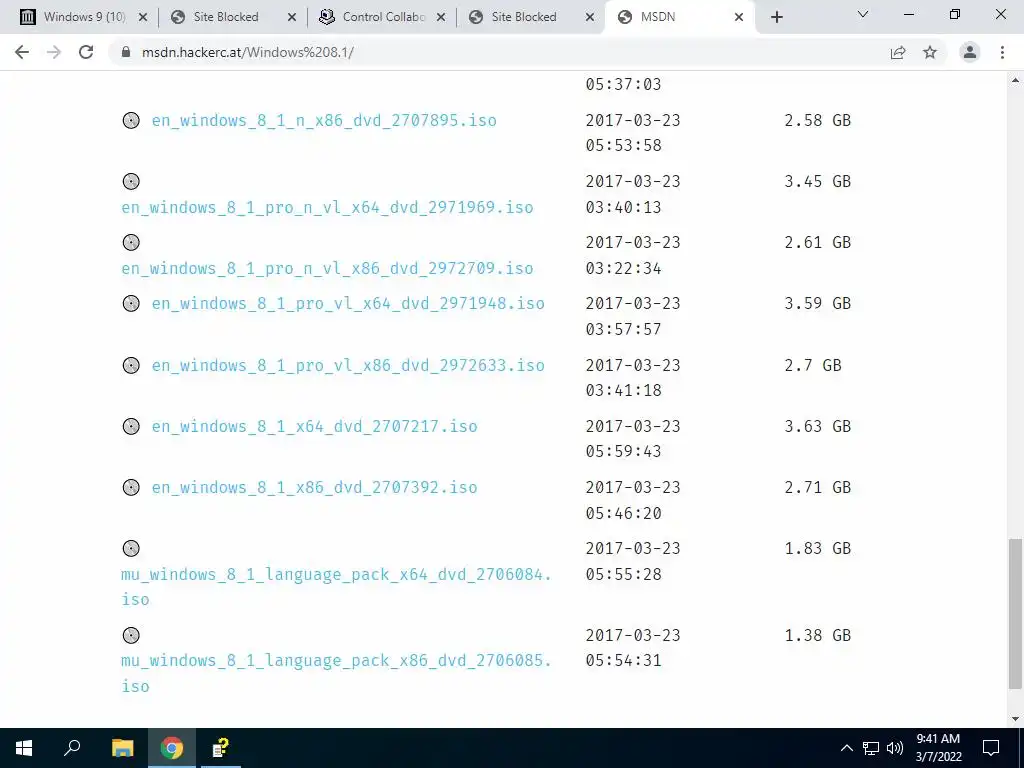Download the x64 language pack iso
Image resolution: width=1024 pixels, height=768 pixels.
click(336, 587)
